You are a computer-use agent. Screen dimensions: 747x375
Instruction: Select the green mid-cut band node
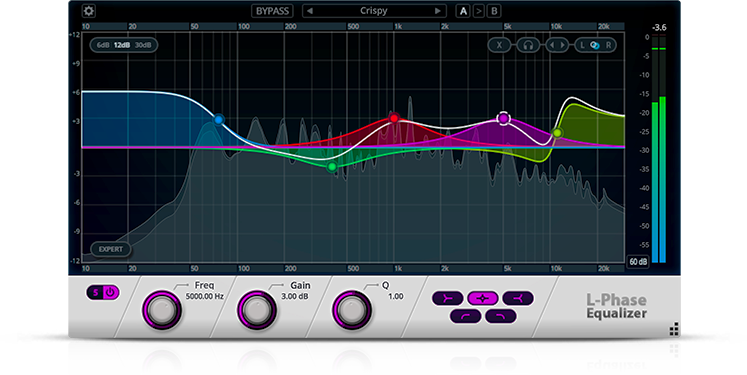pos(332,167)
